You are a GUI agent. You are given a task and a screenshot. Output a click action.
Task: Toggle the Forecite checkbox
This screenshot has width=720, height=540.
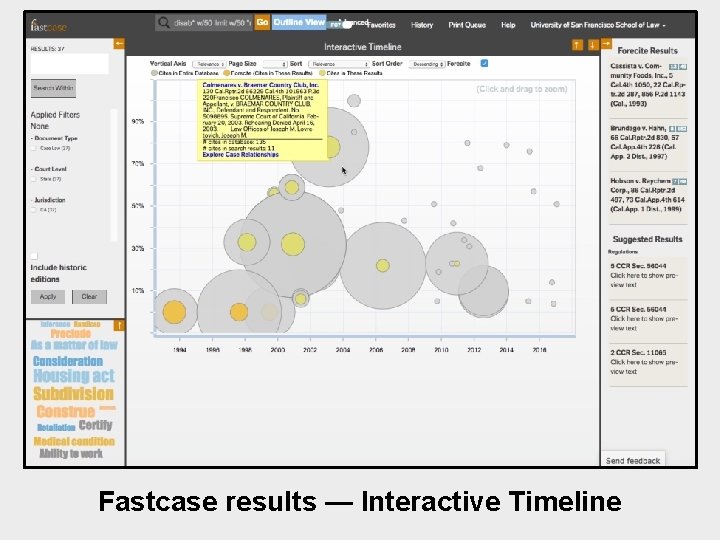point(484,63)
